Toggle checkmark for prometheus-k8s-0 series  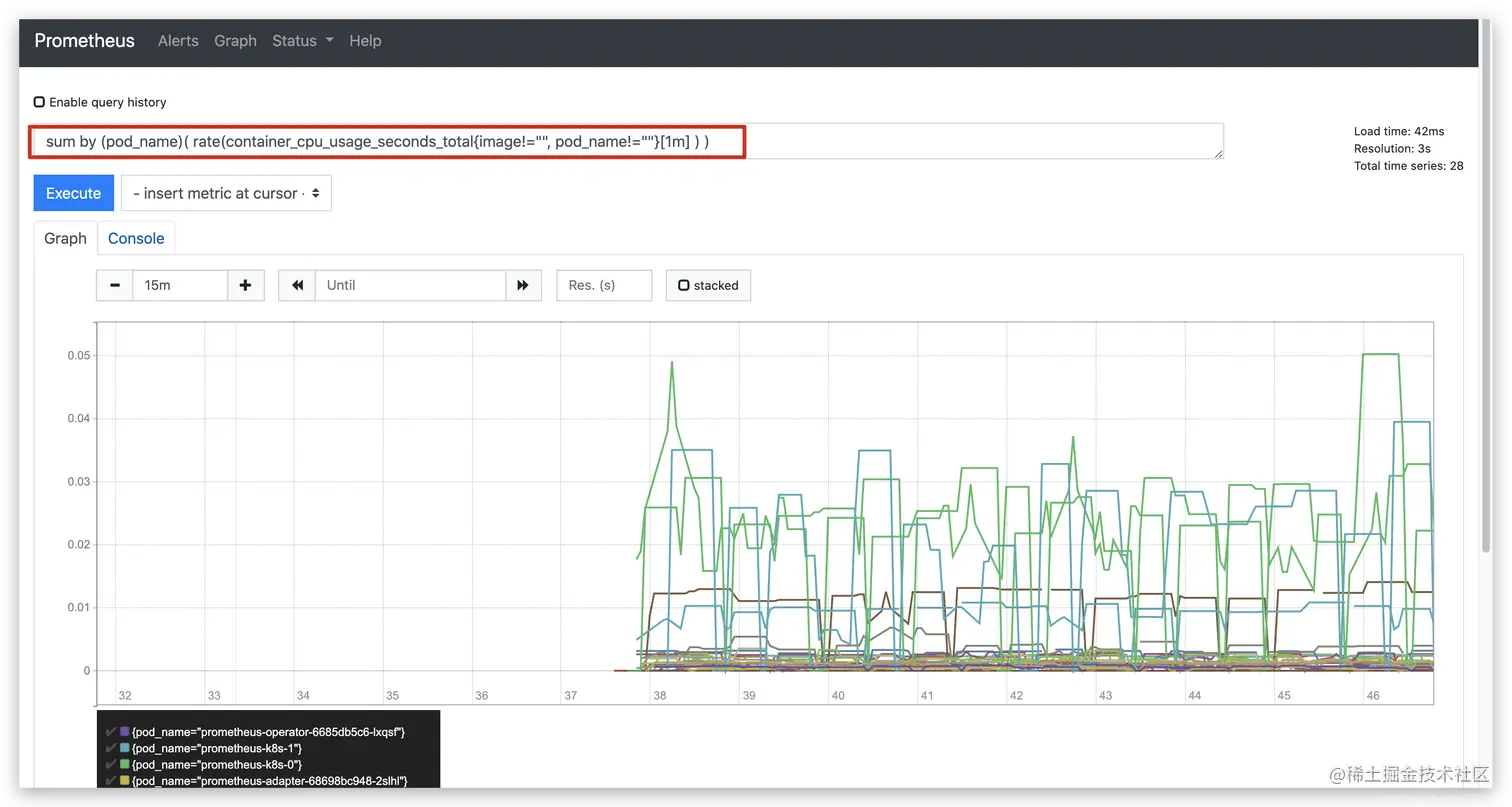(111, 764)
